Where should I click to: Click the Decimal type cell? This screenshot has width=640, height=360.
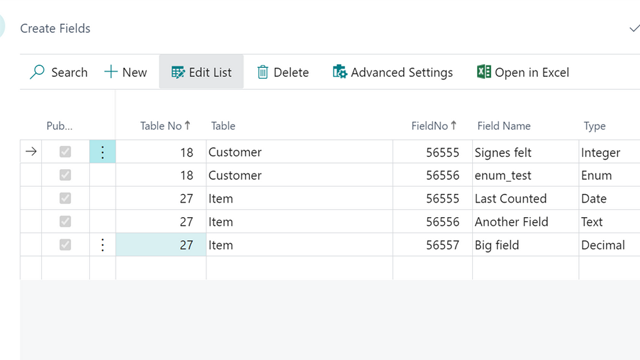pyautogui.click(x=609, y=245)
